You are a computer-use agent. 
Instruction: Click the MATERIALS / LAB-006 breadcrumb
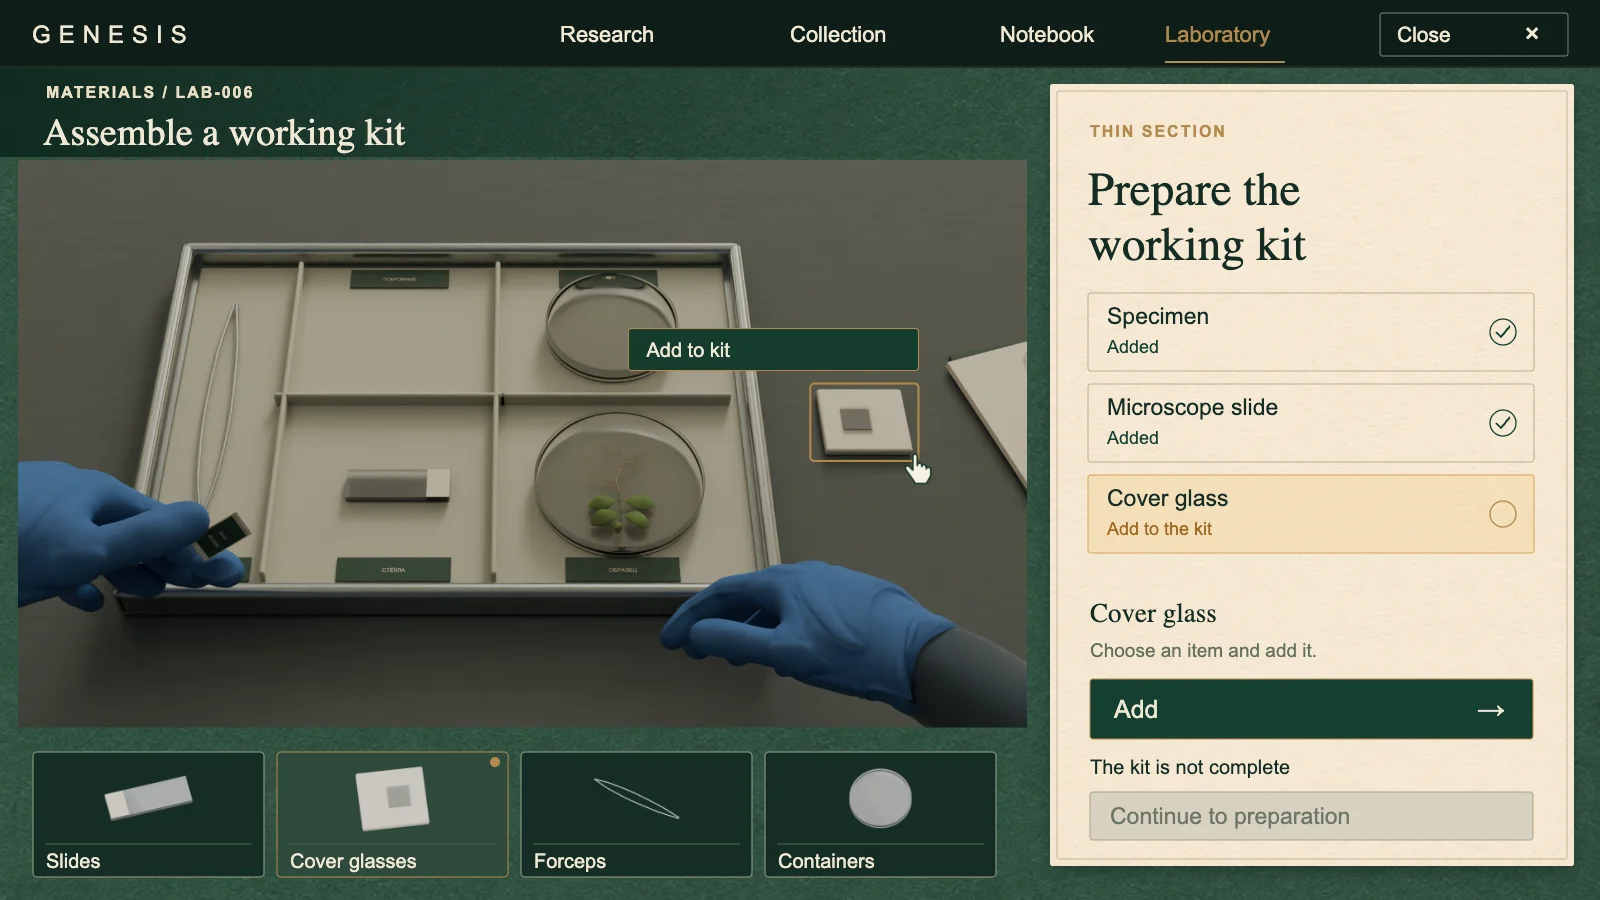coord(150,92)
